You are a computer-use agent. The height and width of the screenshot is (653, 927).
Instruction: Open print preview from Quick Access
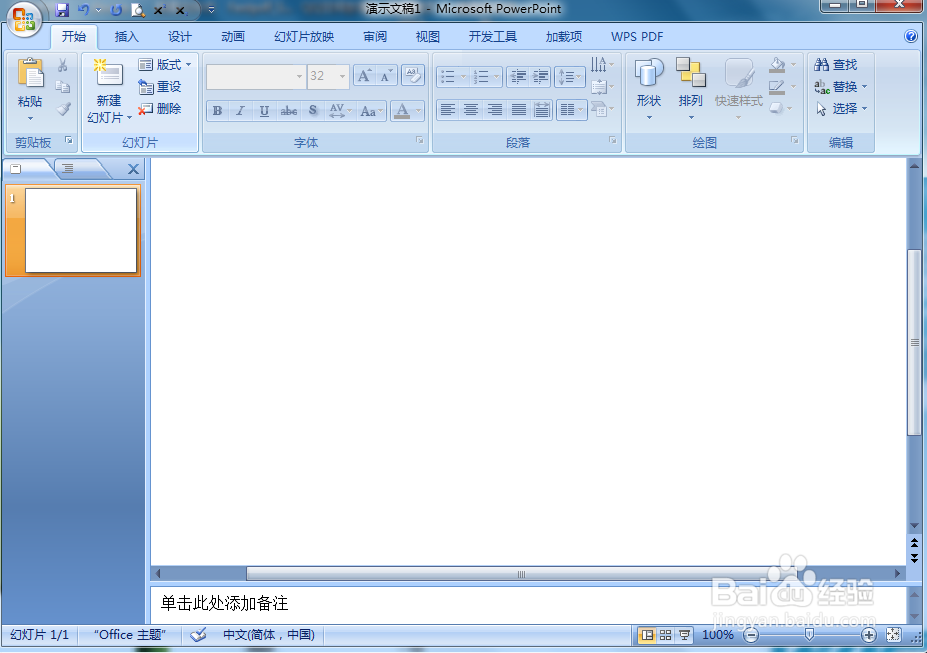coord(138,10)
